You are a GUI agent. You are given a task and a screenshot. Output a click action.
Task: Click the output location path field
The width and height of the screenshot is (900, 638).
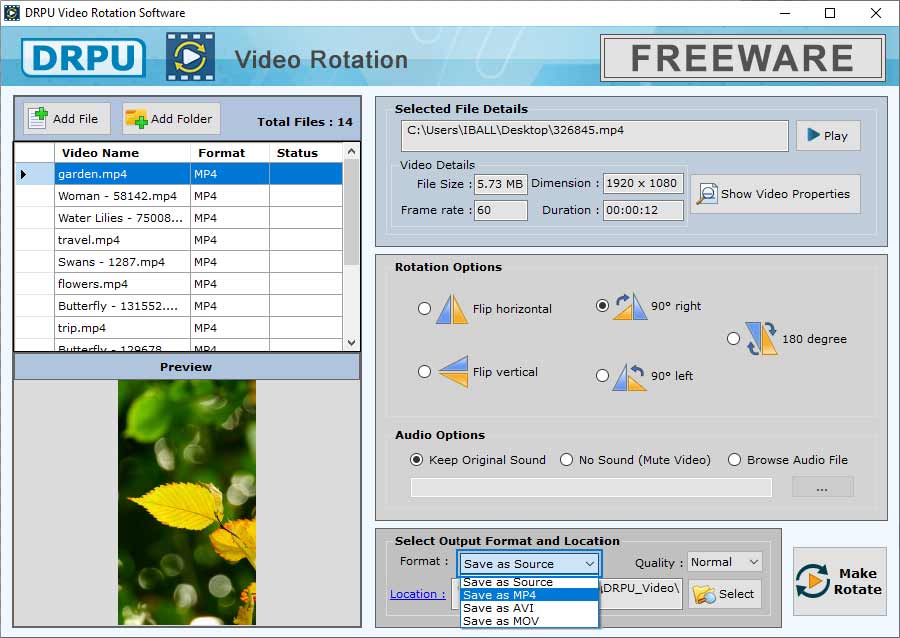click(x=641, y=594)
